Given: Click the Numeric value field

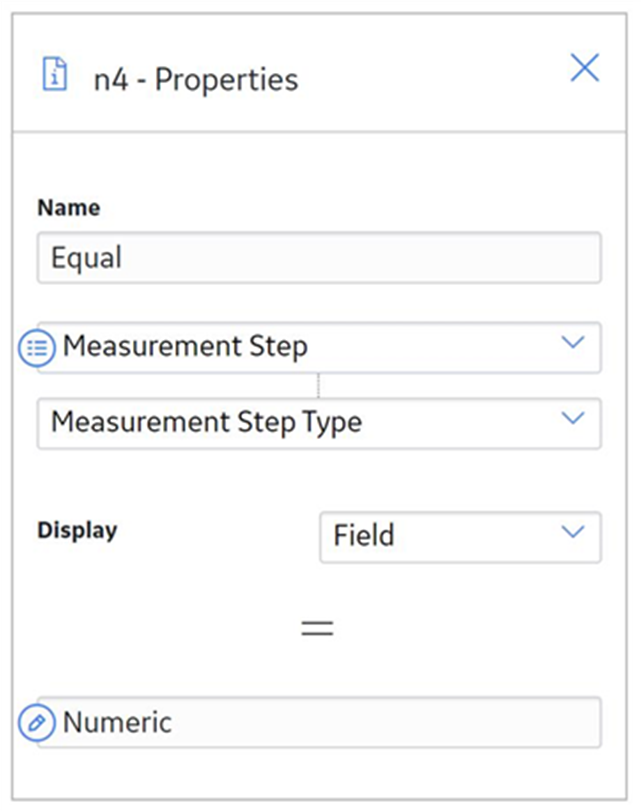Looking at the screenshot, I should (x=319, y=722).
